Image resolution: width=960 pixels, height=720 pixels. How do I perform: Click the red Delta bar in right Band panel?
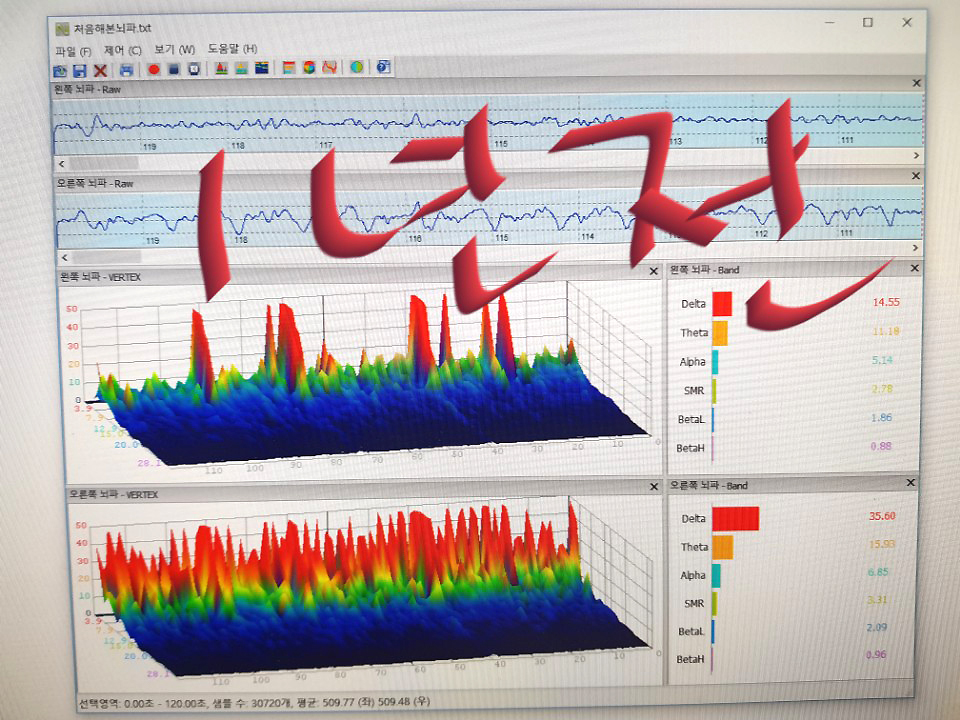click(x=735, y=518)
